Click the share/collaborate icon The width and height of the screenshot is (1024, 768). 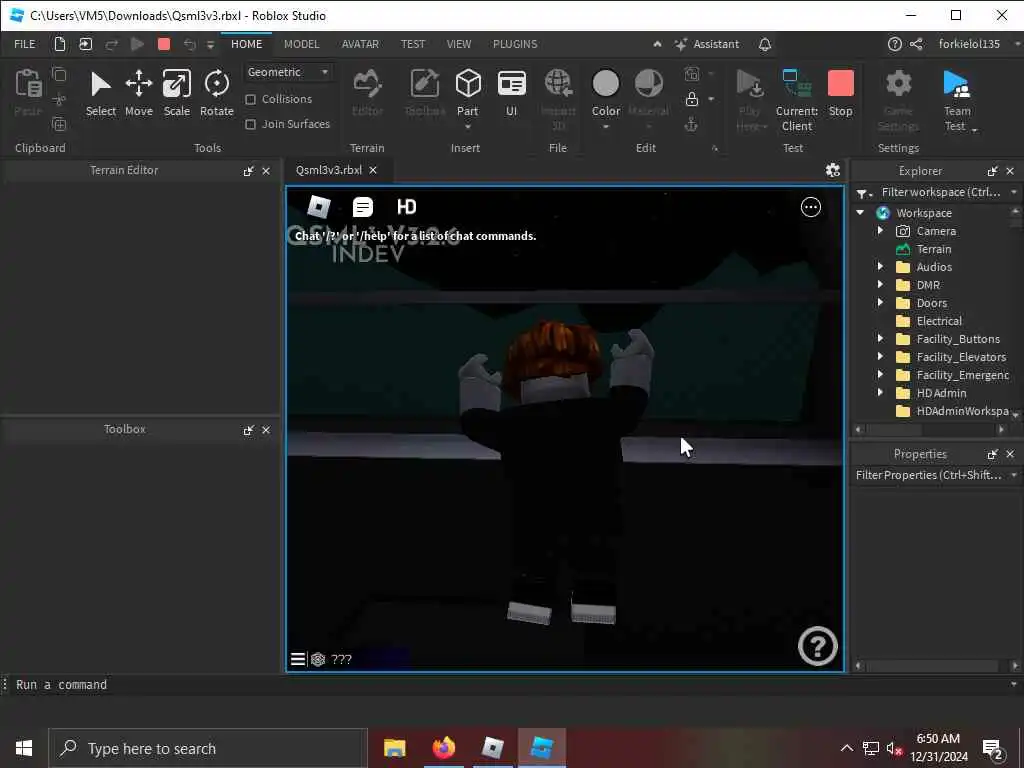click(x=916, y=44)
